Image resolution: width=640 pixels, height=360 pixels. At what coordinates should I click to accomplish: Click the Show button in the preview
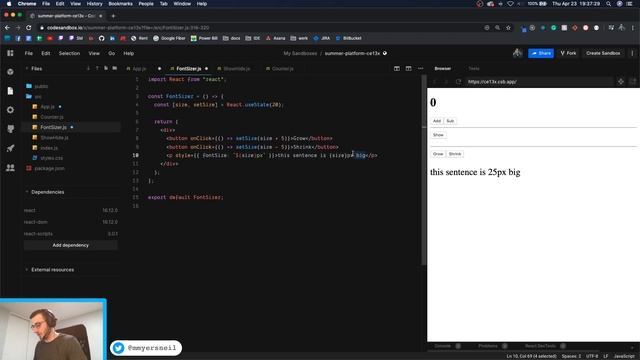click(x=438, y=135)
